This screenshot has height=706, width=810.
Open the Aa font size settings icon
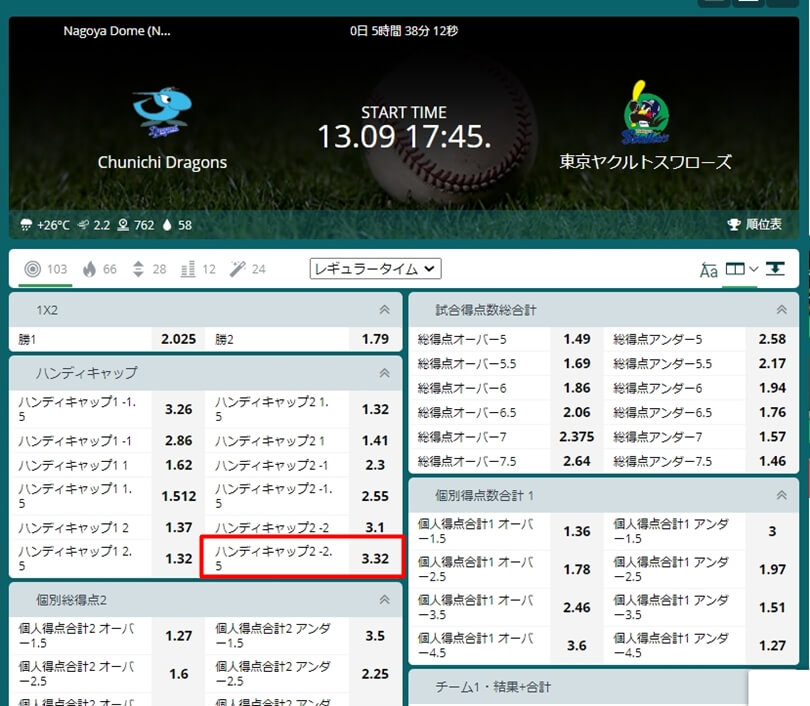[710, 269]
